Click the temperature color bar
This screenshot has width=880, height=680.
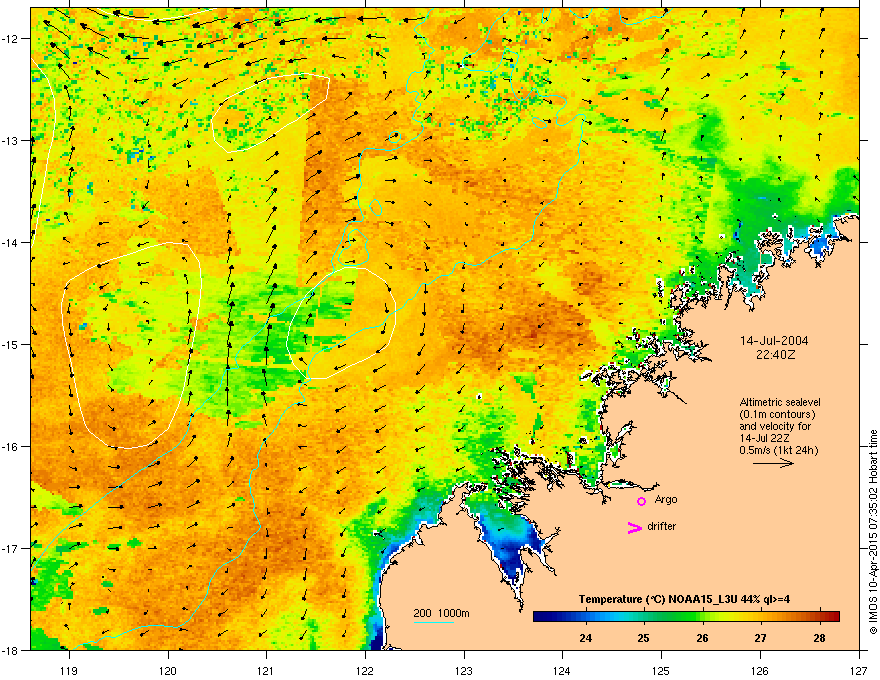click(686, 616)
